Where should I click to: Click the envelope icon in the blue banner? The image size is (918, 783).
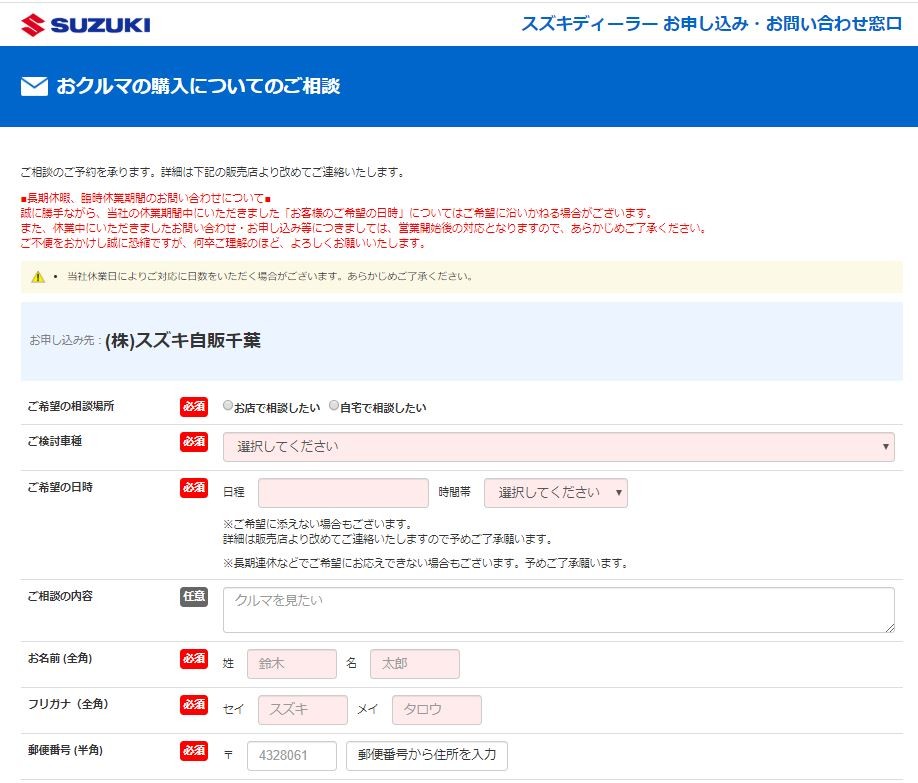click(x=35, y=86)
